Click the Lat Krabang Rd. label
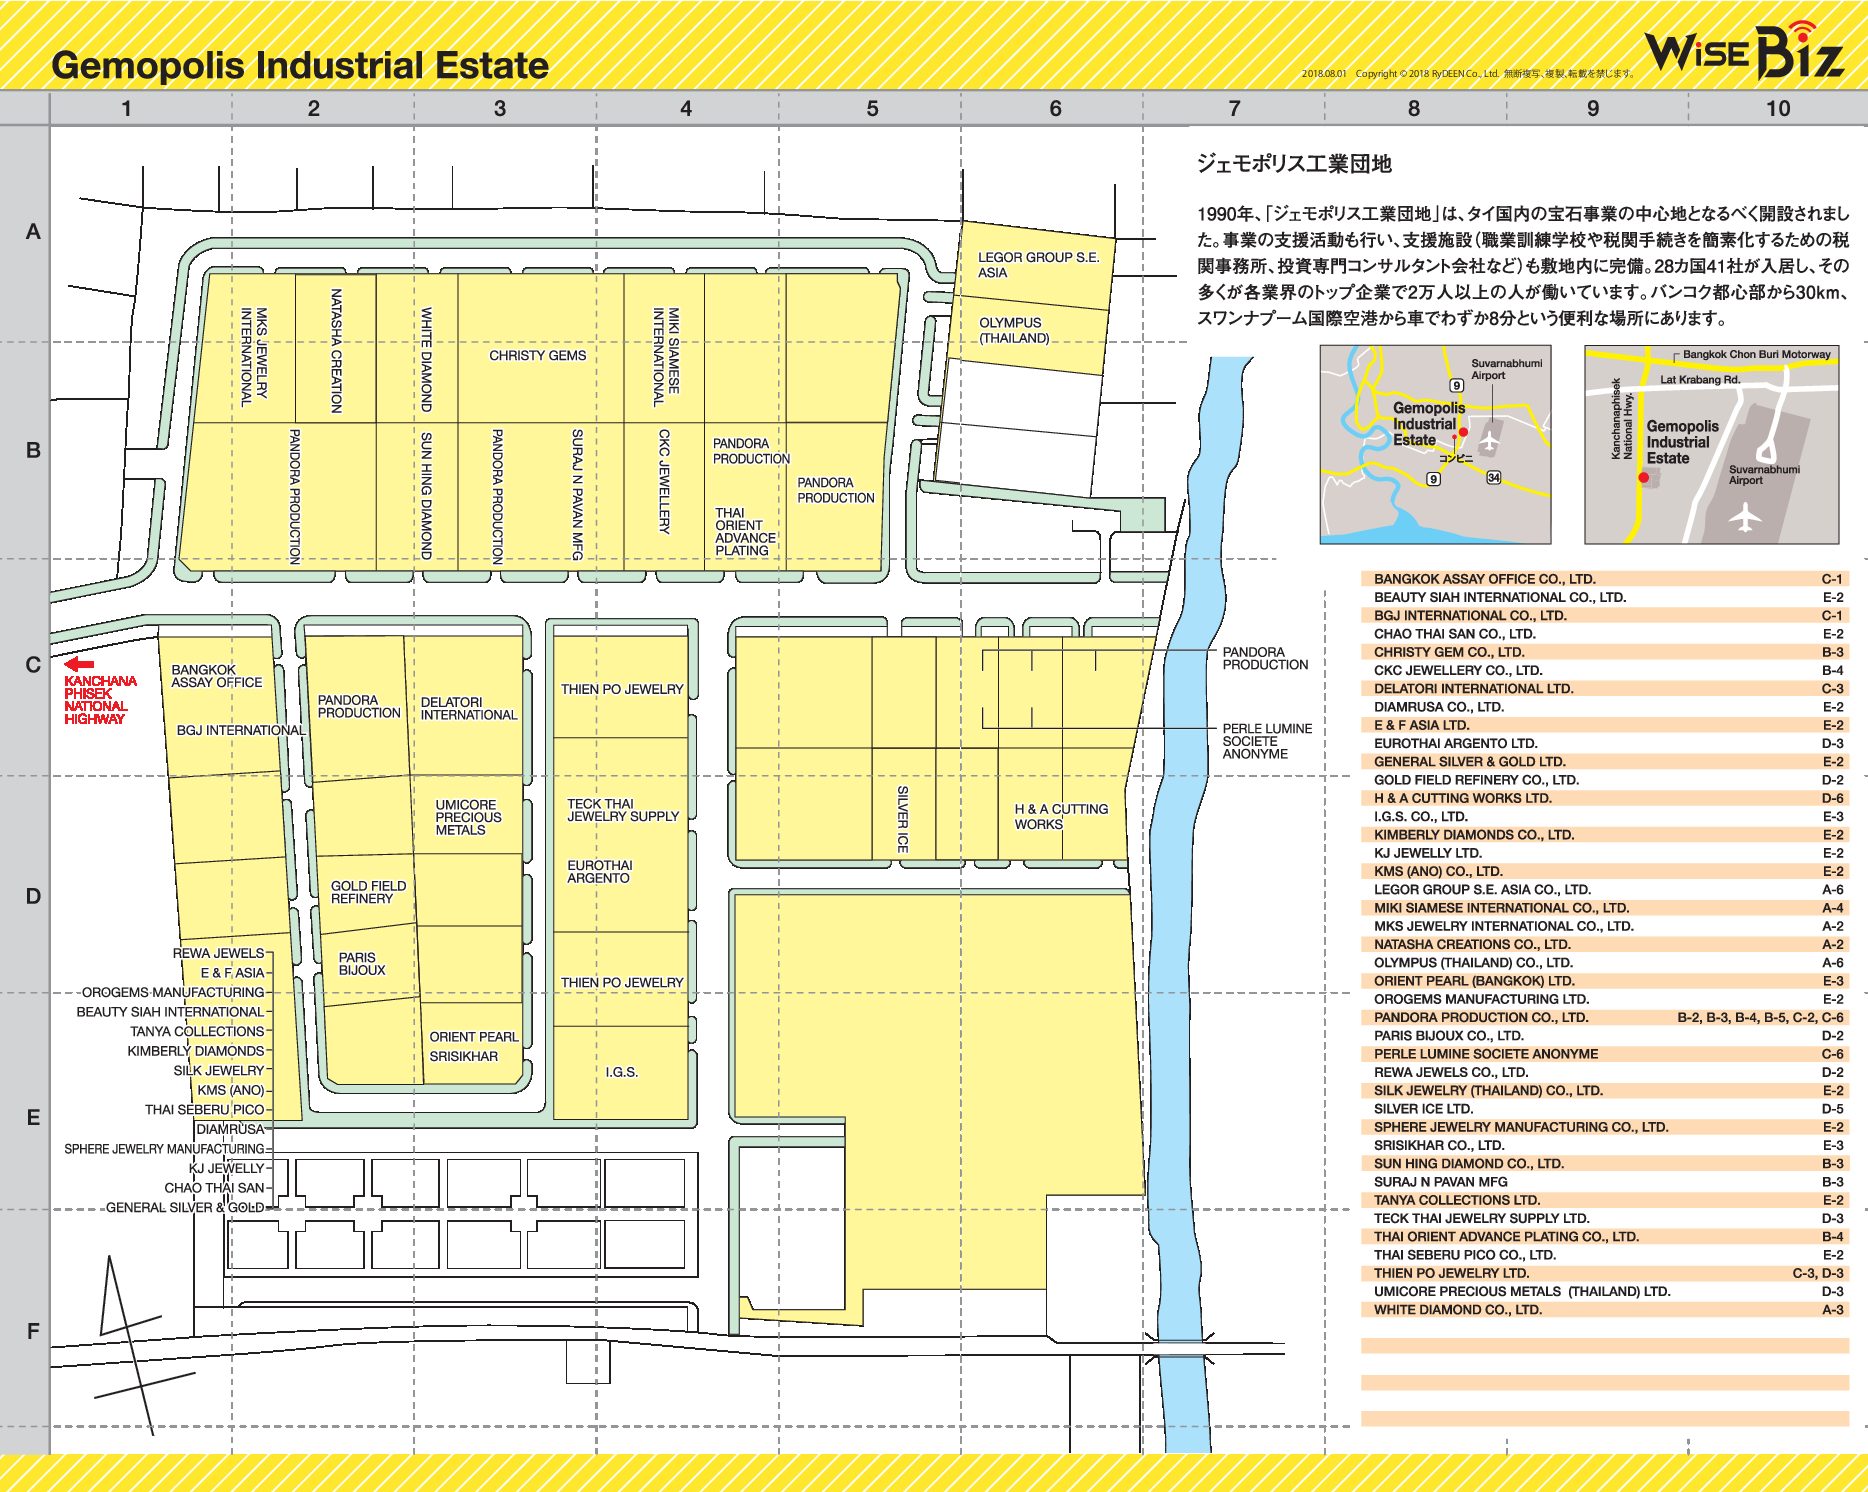 pyautogui.click(x=1700, y=380)
